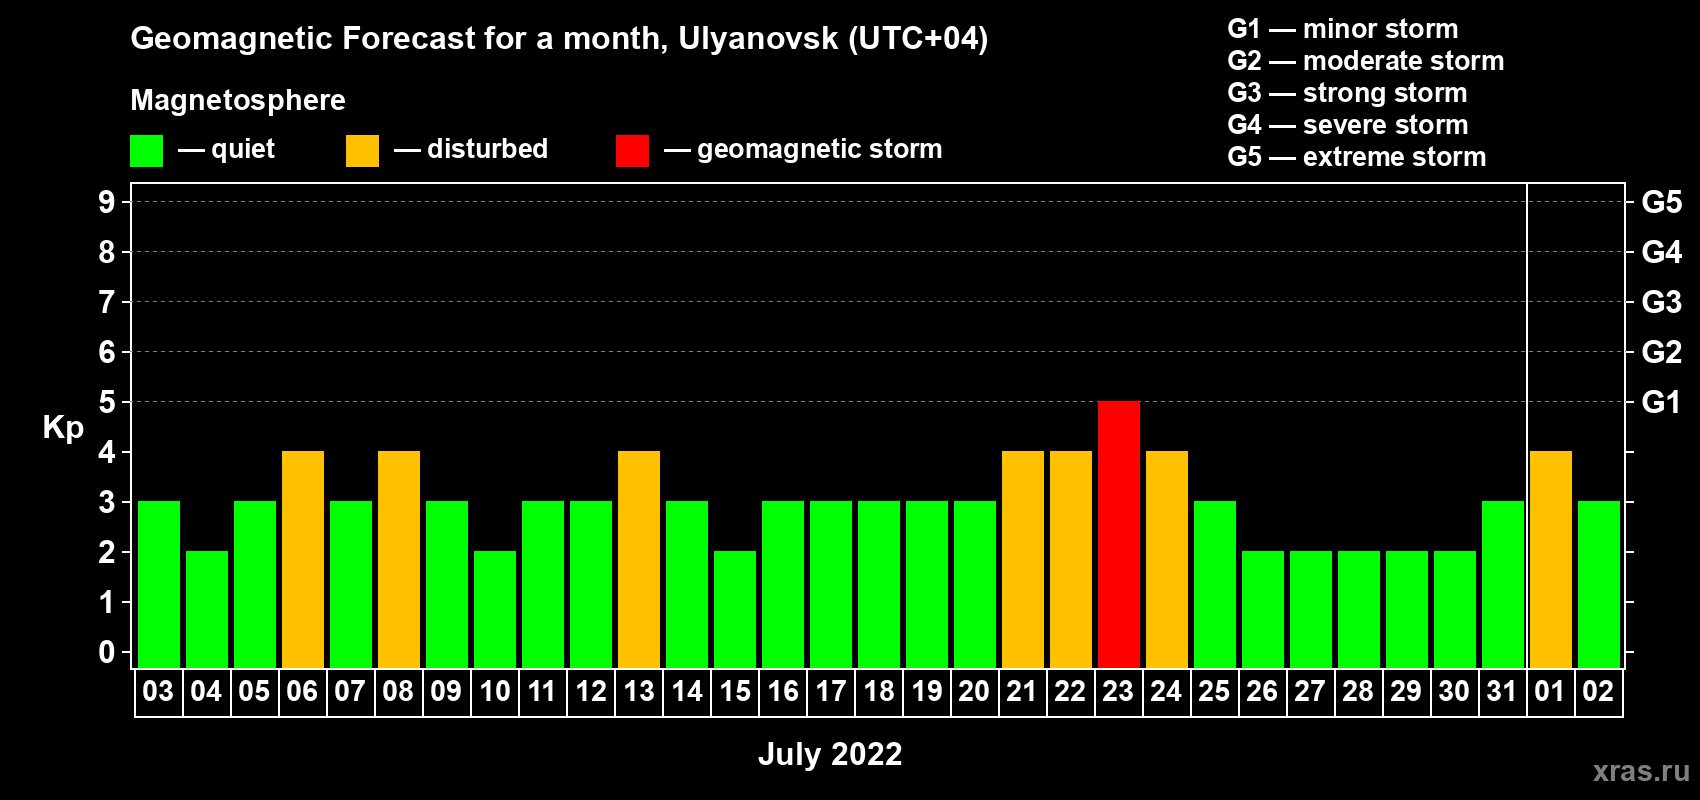Click the Kp axis label
The width and height of the screenshot is (1700, 800).
coord(63,427)
